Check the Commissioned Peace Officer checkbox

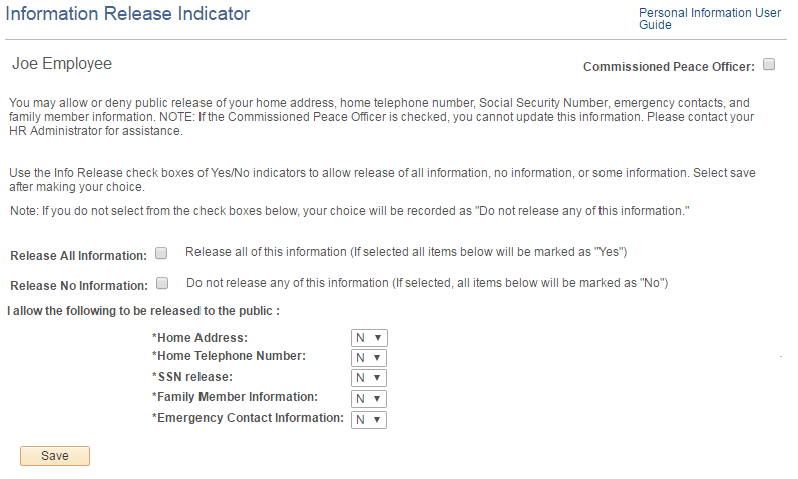click(769, 65)
